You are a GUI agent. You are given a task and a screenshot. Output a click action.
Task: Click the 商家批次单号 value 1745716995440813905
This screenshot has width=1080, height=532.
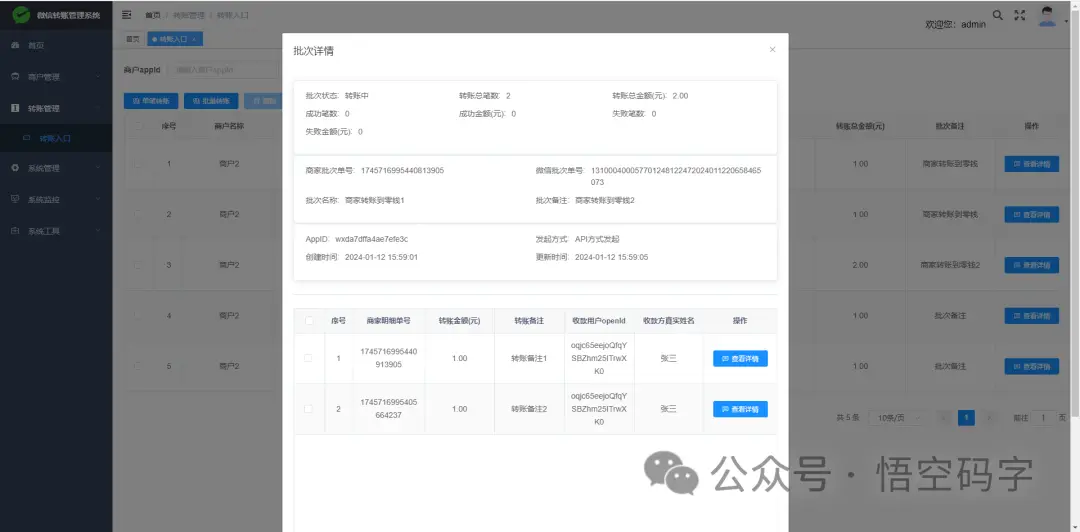pyautogui.click(x=402, y=170)
